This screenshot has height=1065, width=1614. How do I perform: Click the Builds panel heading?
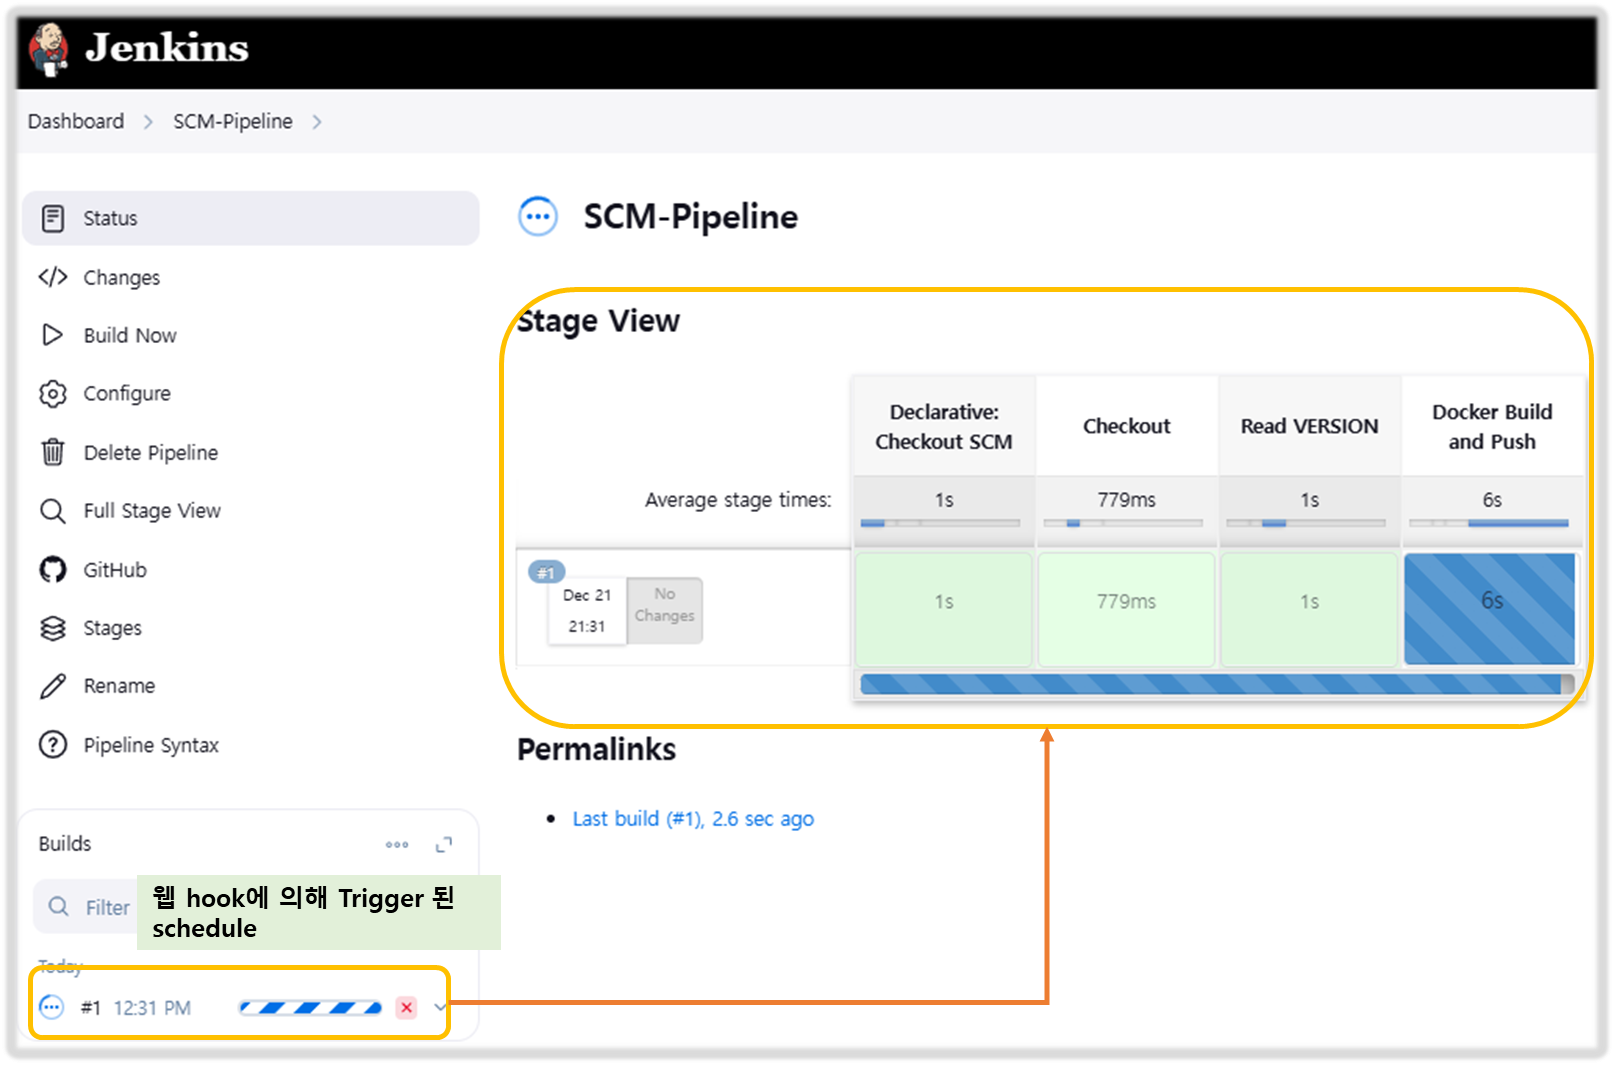click(65, 844)
